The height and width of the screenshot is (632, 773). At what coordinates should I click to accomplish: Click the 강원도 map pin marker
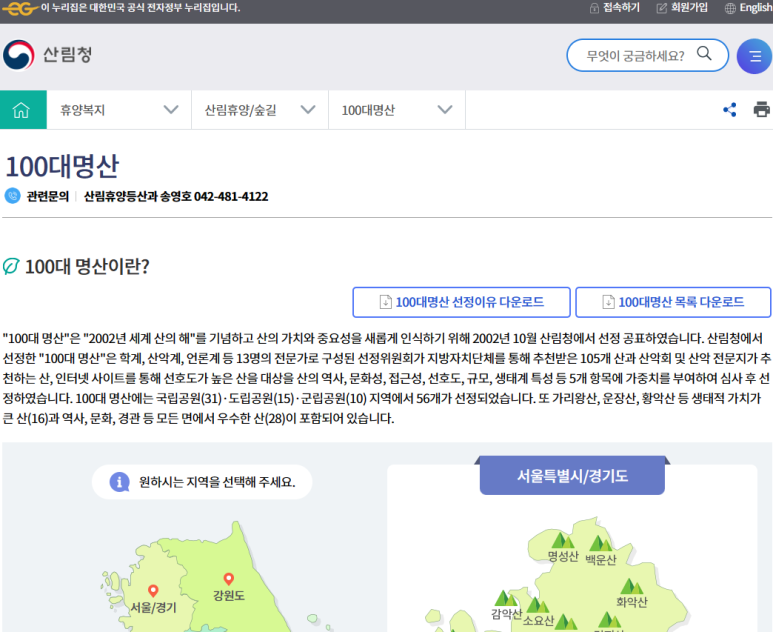(228, 578)
